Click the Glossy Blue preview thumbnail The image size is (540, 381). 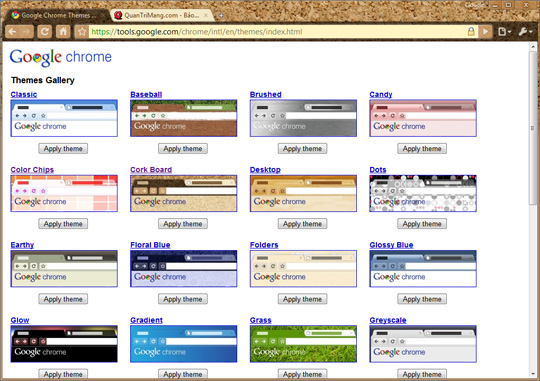[x=423, y=269]
